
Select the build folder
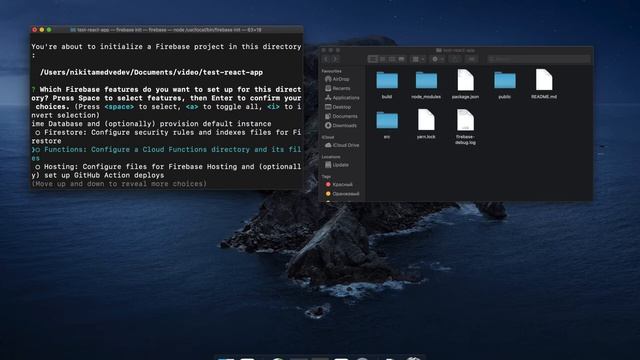click(387, 85)
